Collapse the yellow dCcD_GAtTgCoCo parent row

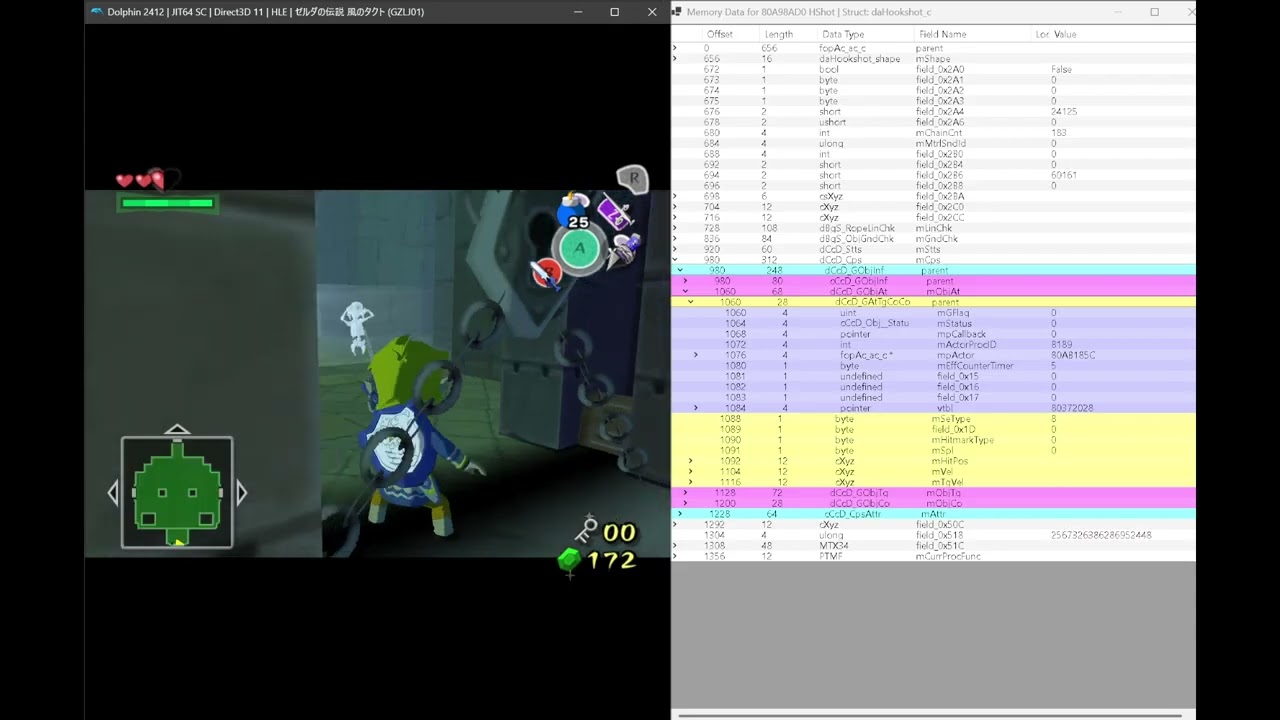[x=691, y=302]
